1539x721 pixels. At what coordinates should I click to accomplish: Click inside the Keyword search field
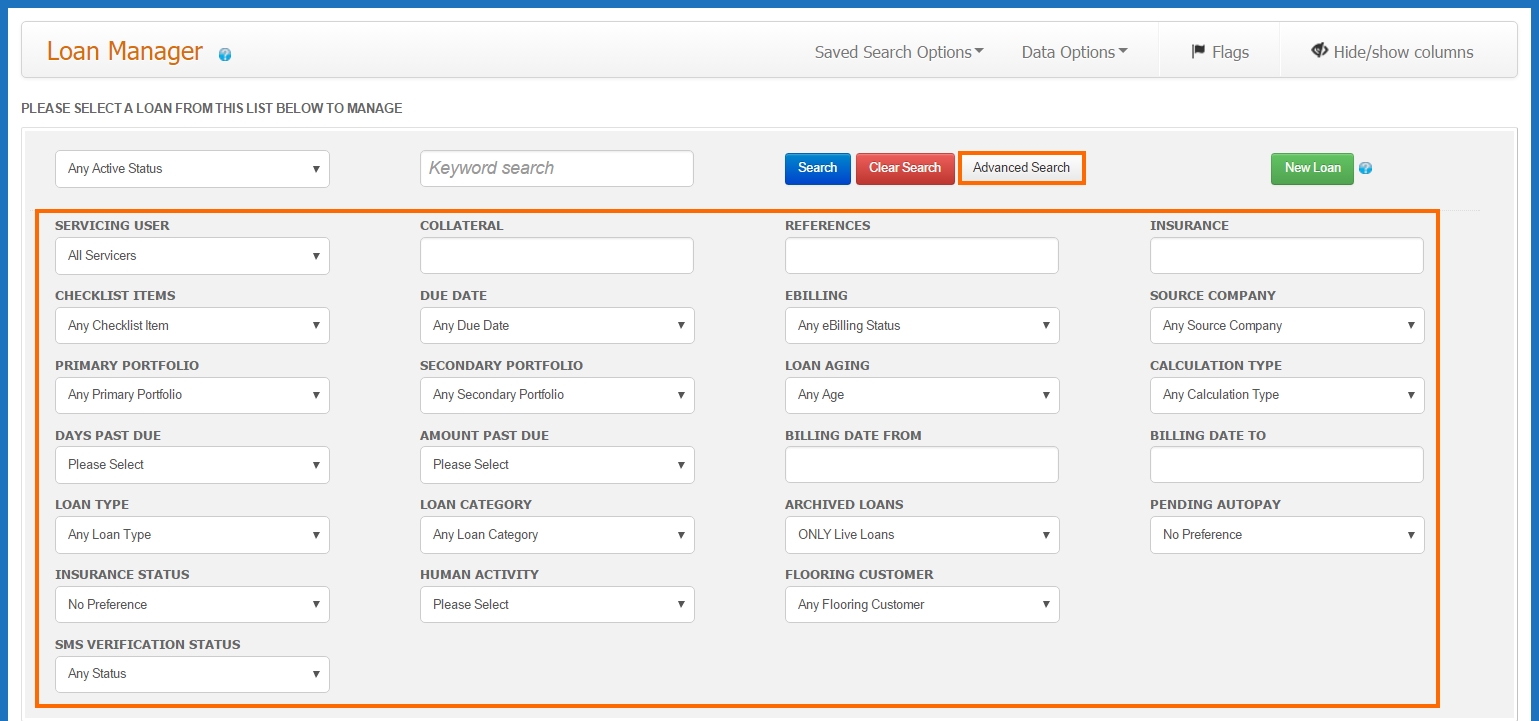click(x=556, y=168)
